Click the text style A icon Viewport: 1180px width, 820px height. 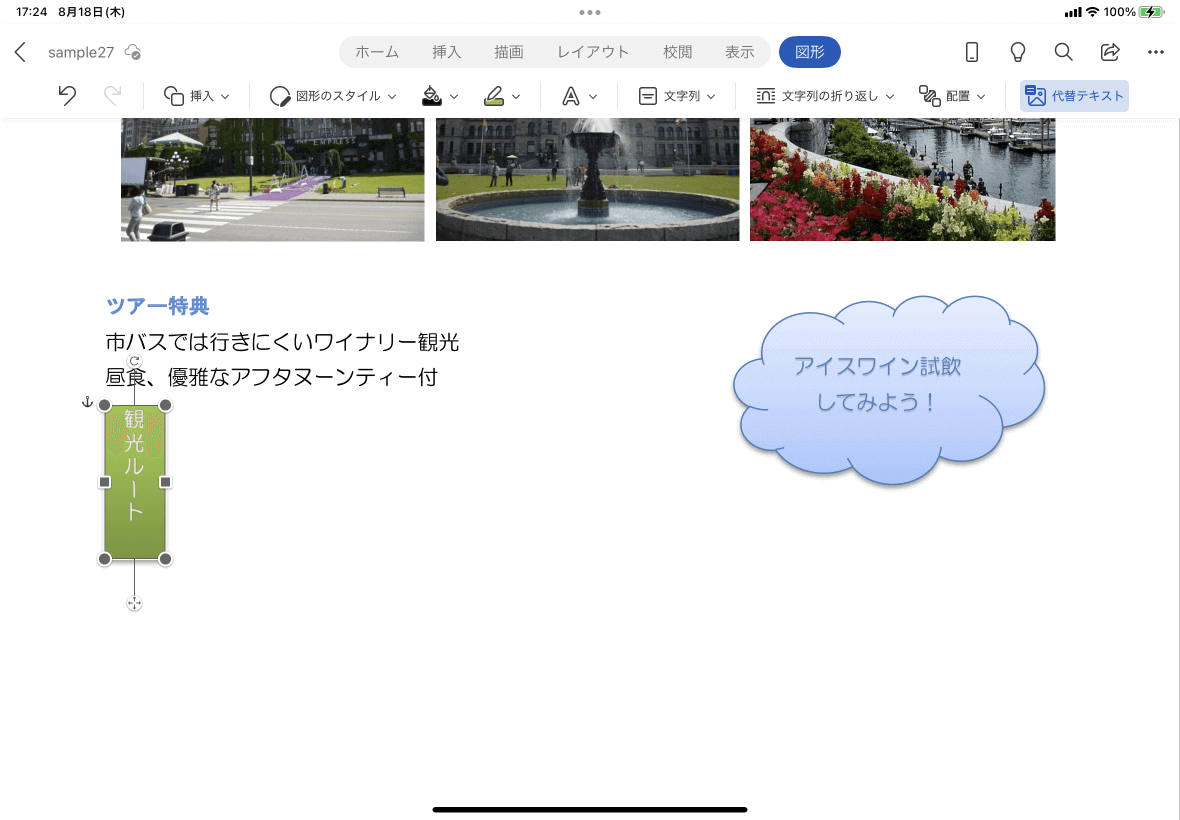click(570, 96)
